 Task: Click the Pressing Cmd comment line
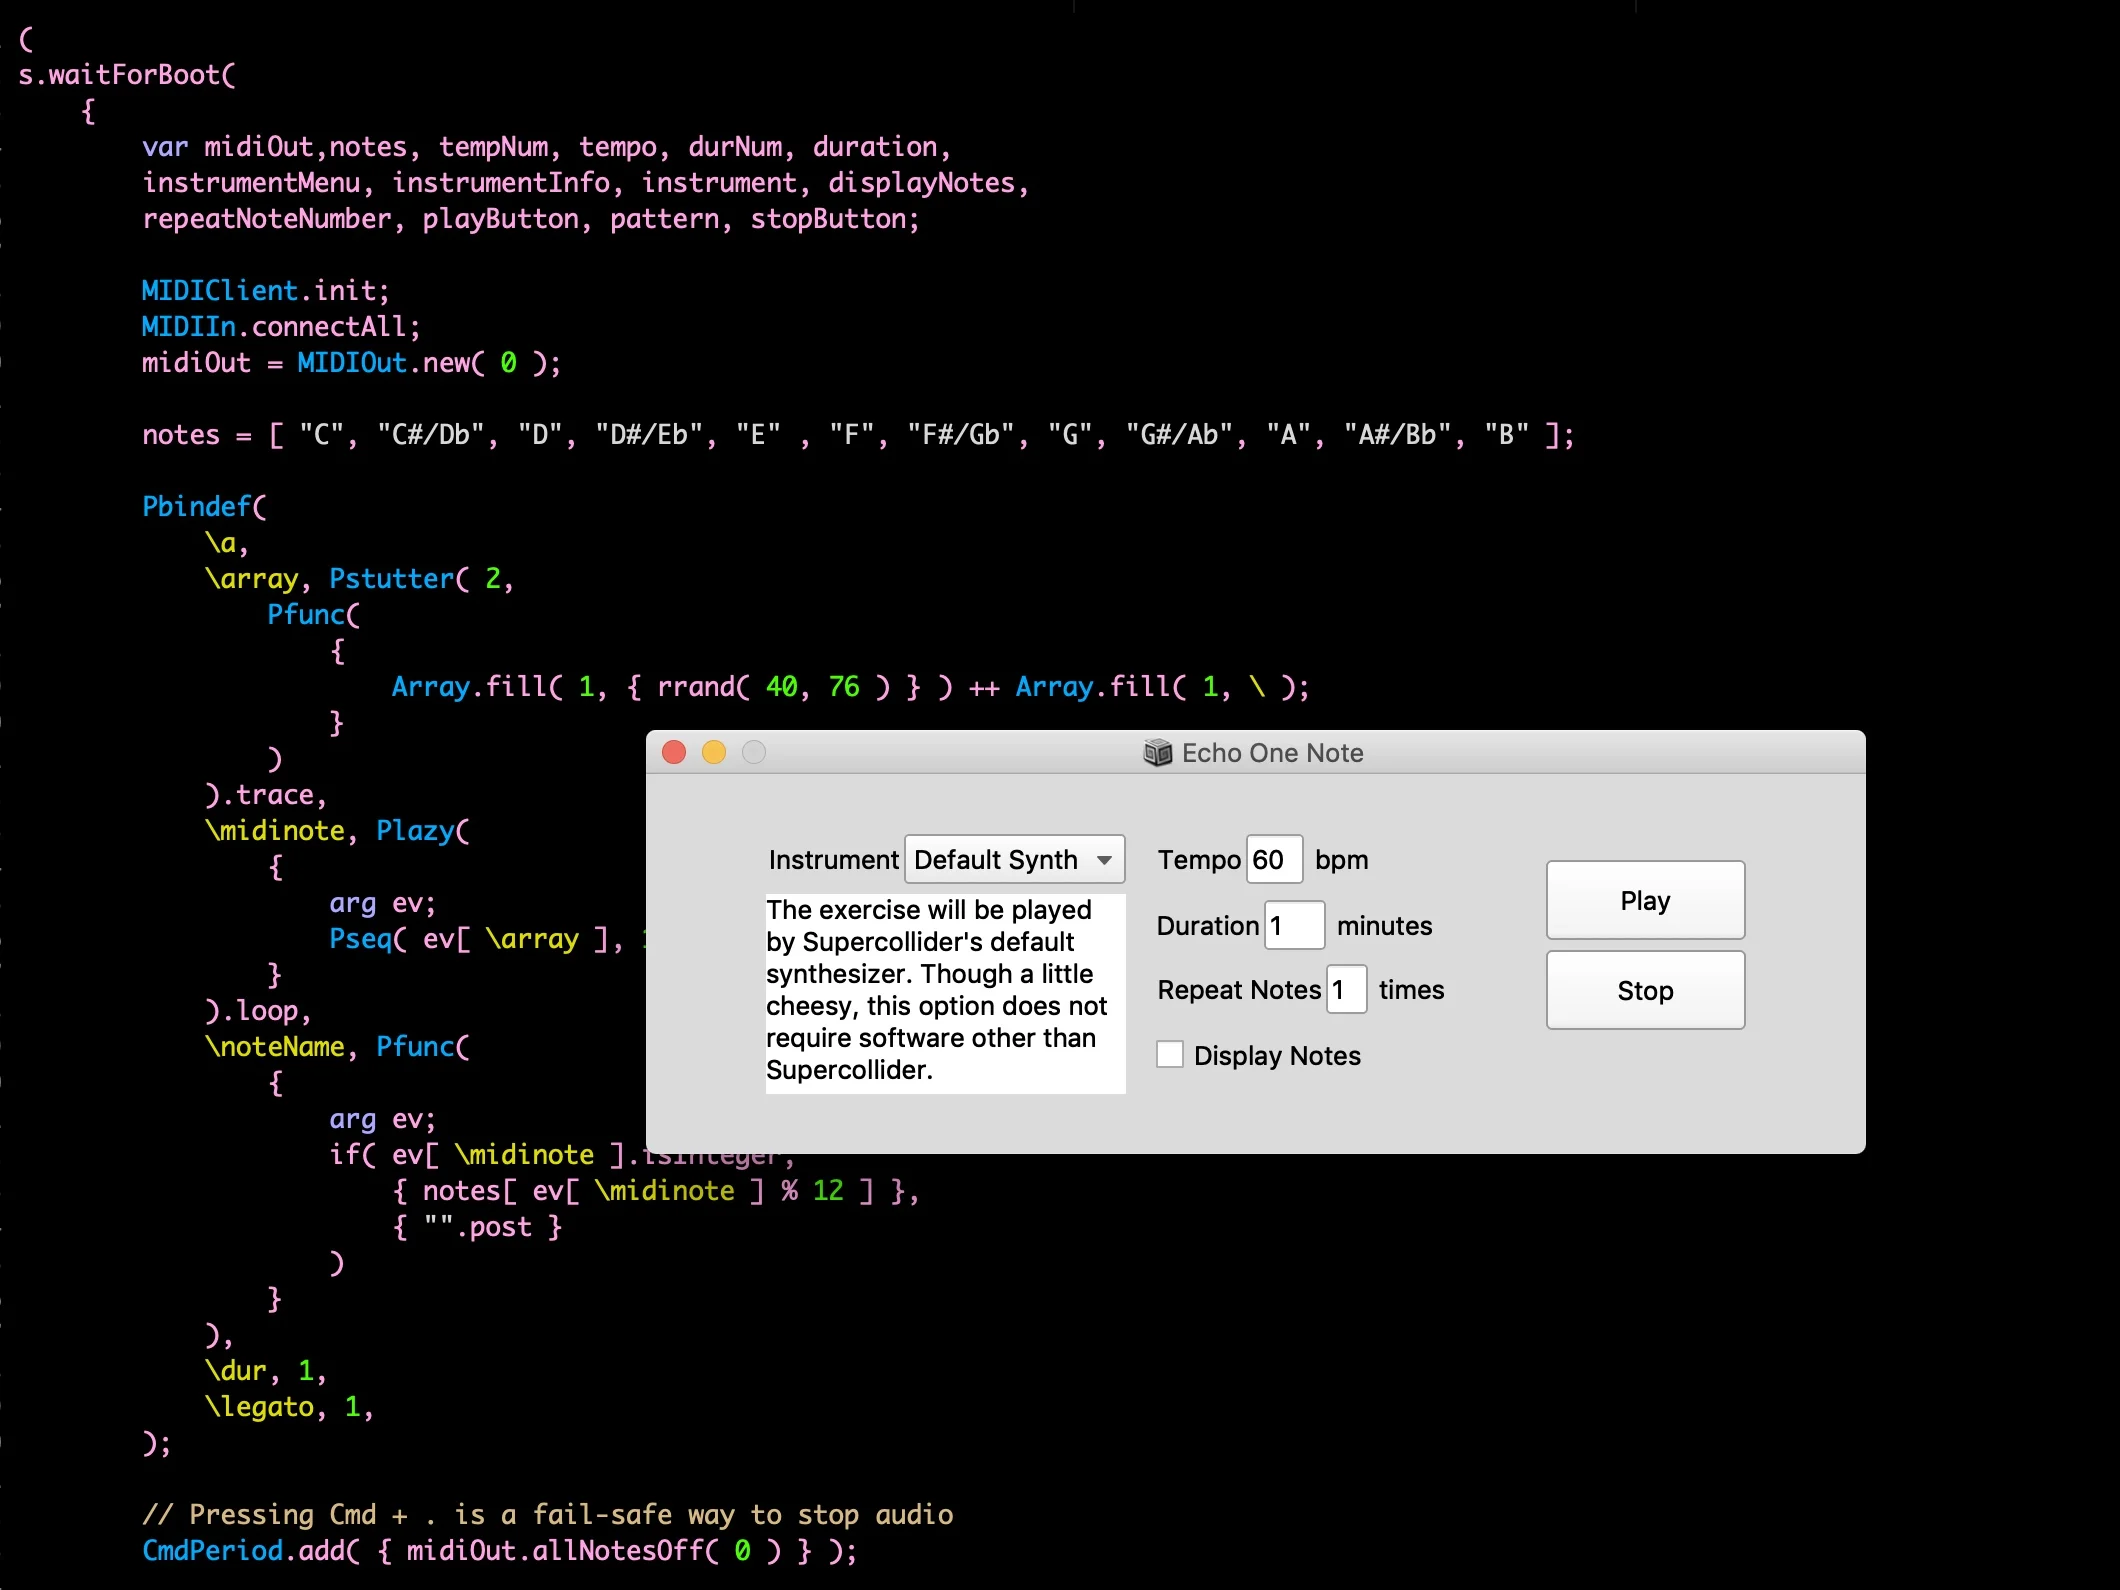(x=547, y=1515)
